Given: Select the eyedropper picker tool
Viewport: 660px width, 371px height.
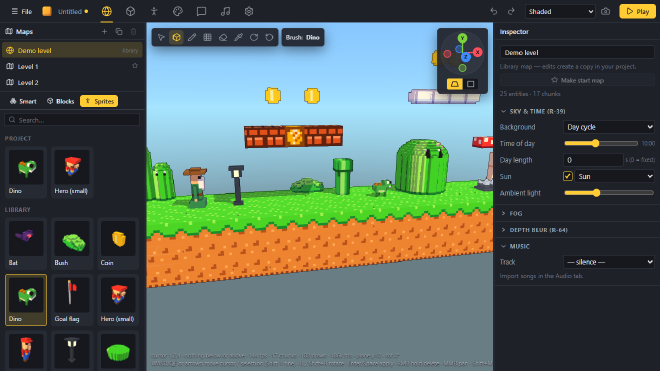Looking at the screenshot, I should click(238, 37).
